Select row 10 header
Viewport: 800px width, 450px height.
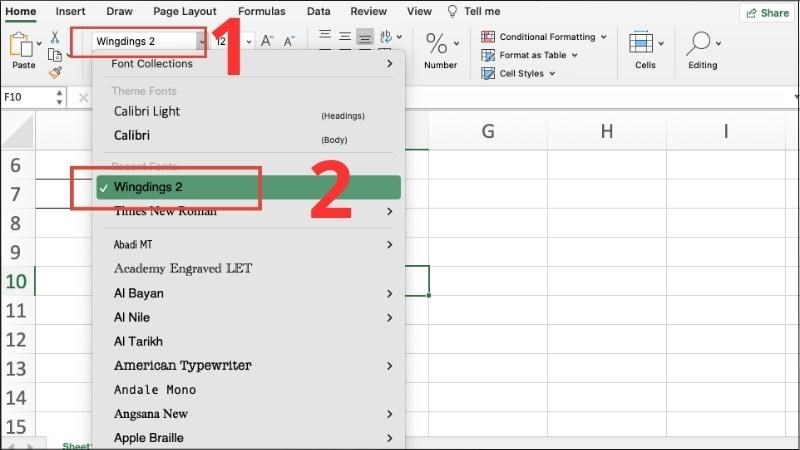pyautogui.click(x=16, y=281)
